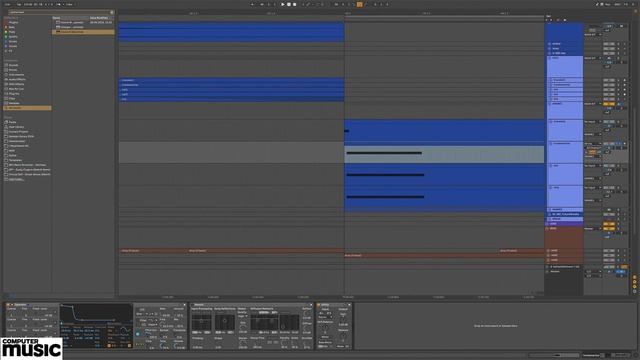
Task: Click the Operator envelope display
Action: [96, 313]
